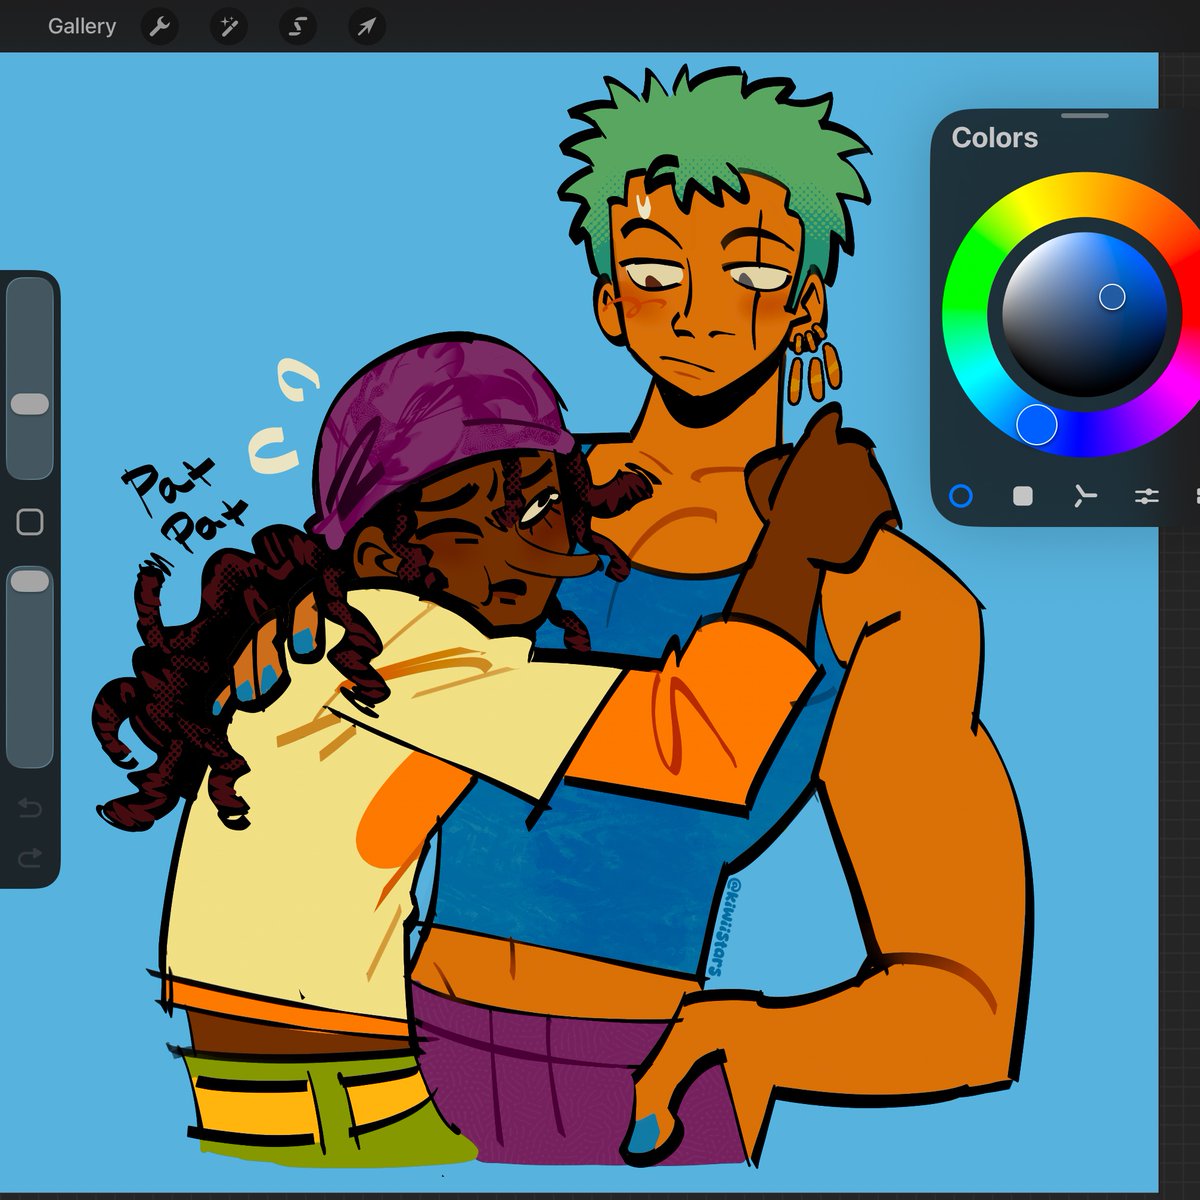Open the Adjustments magic wand menu
Screen dimensions: 1200x1200
228,27
